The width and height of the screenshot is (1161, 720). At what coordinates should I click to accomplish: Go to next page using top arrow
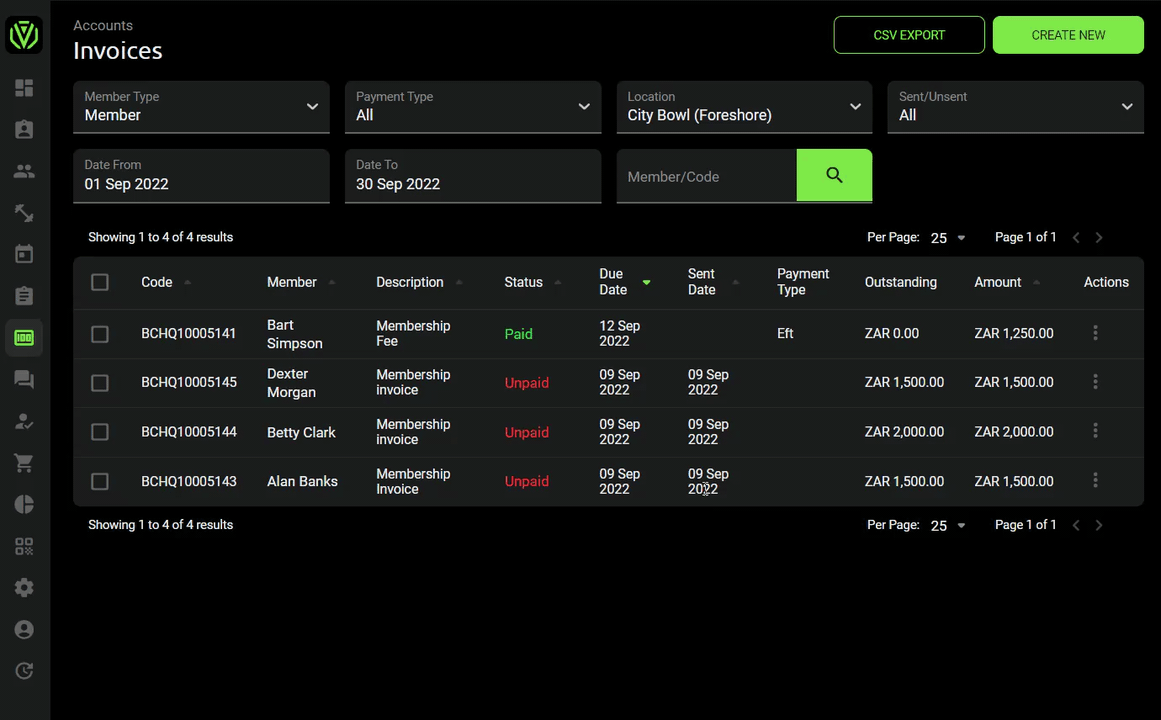(1099, 238)
